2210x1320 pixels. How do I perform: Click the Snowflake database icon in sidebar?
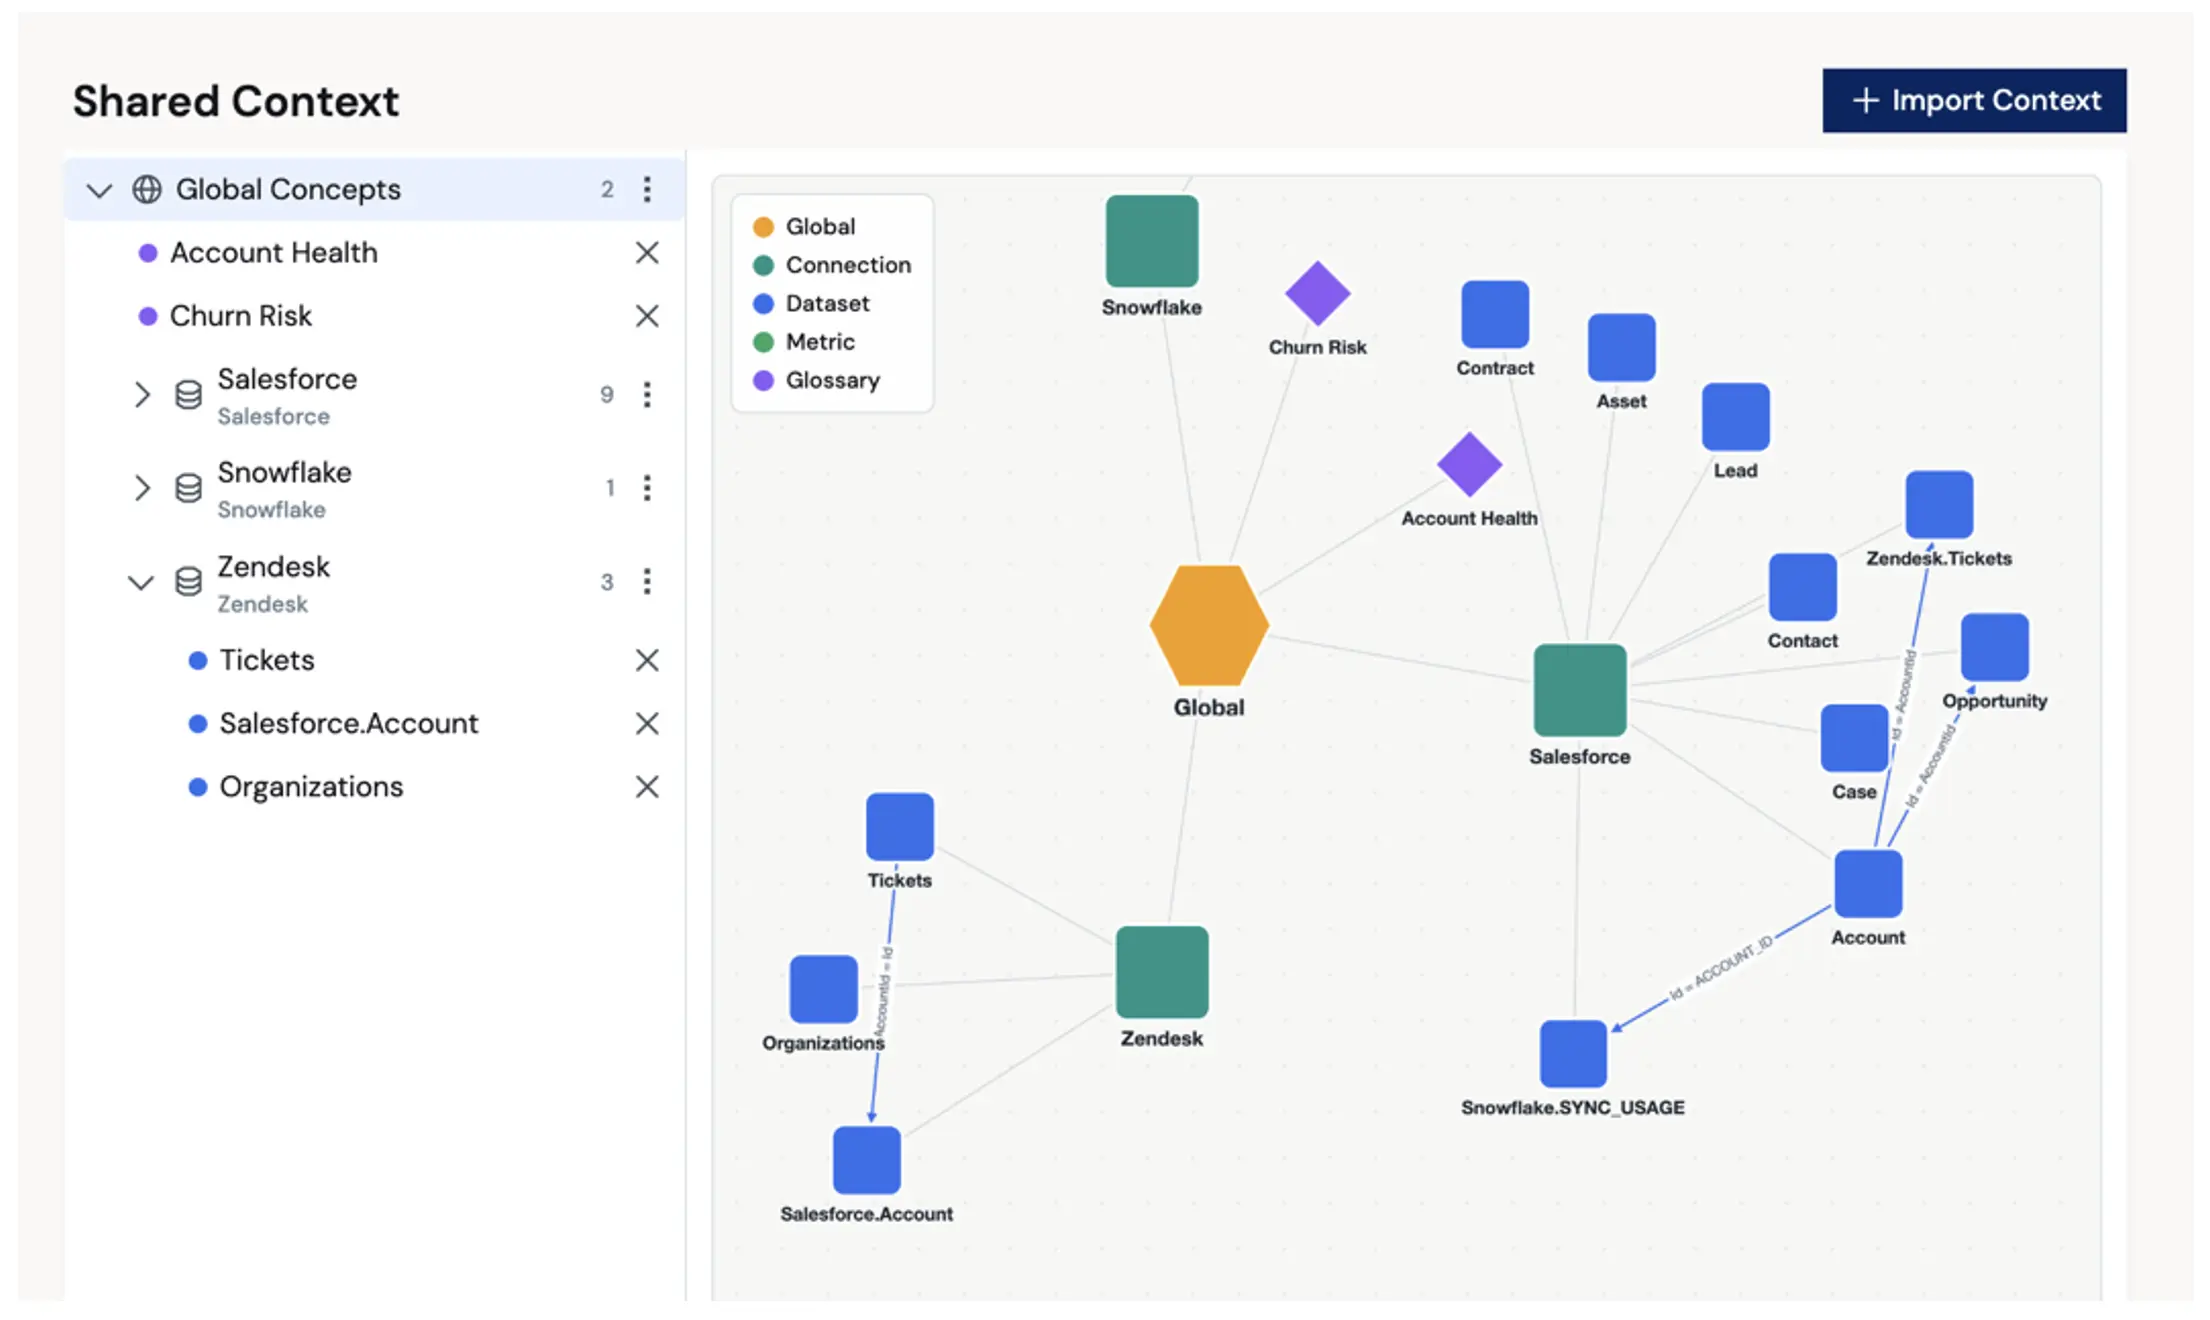[188, 488]
